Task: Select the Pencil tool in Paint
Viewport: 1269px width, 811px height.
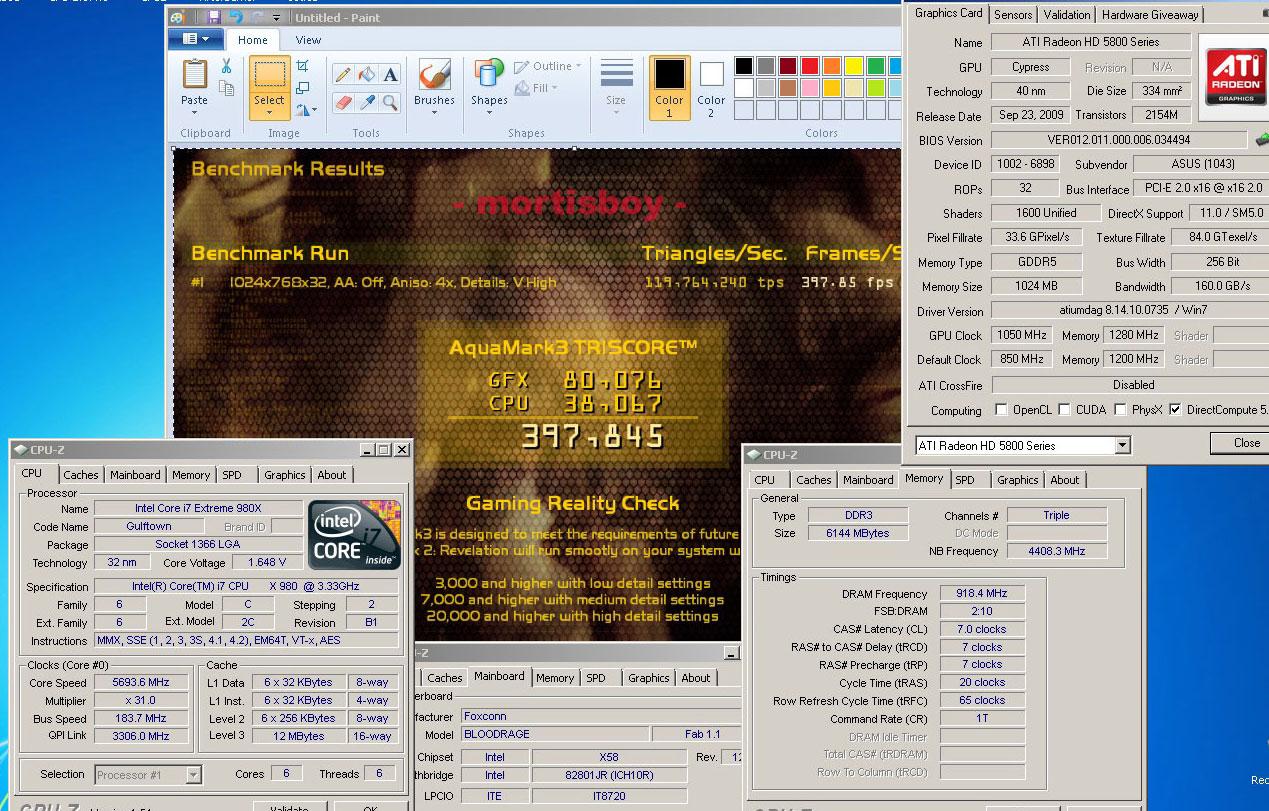Action: [x=343, y=75]
